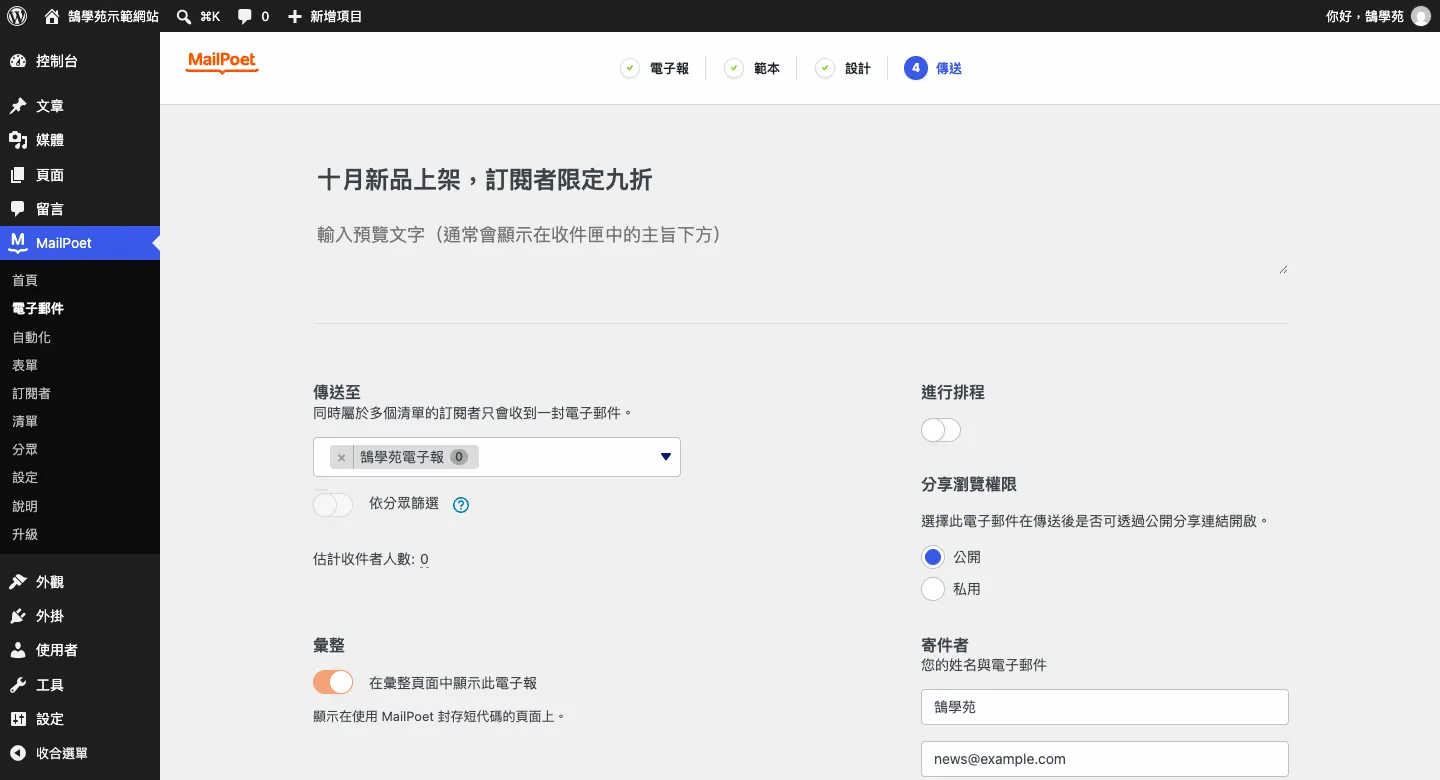1440x780 pixels.
Task: Open 自動化 in MailPoet submenu
Action: coord(31,337)
